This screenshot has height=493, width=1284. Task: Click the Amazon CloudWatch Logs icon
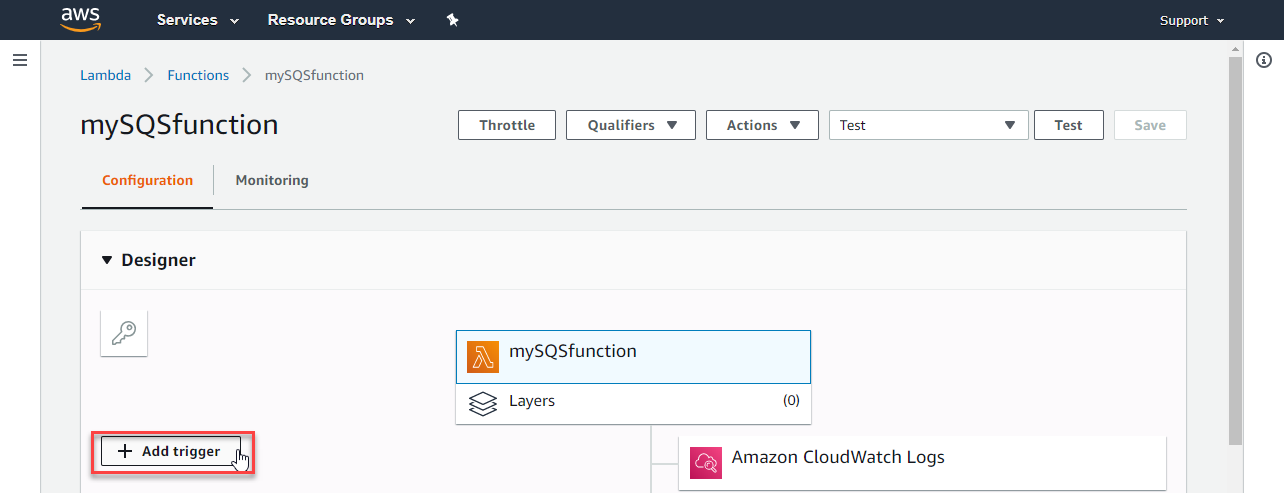pos(705,462)
